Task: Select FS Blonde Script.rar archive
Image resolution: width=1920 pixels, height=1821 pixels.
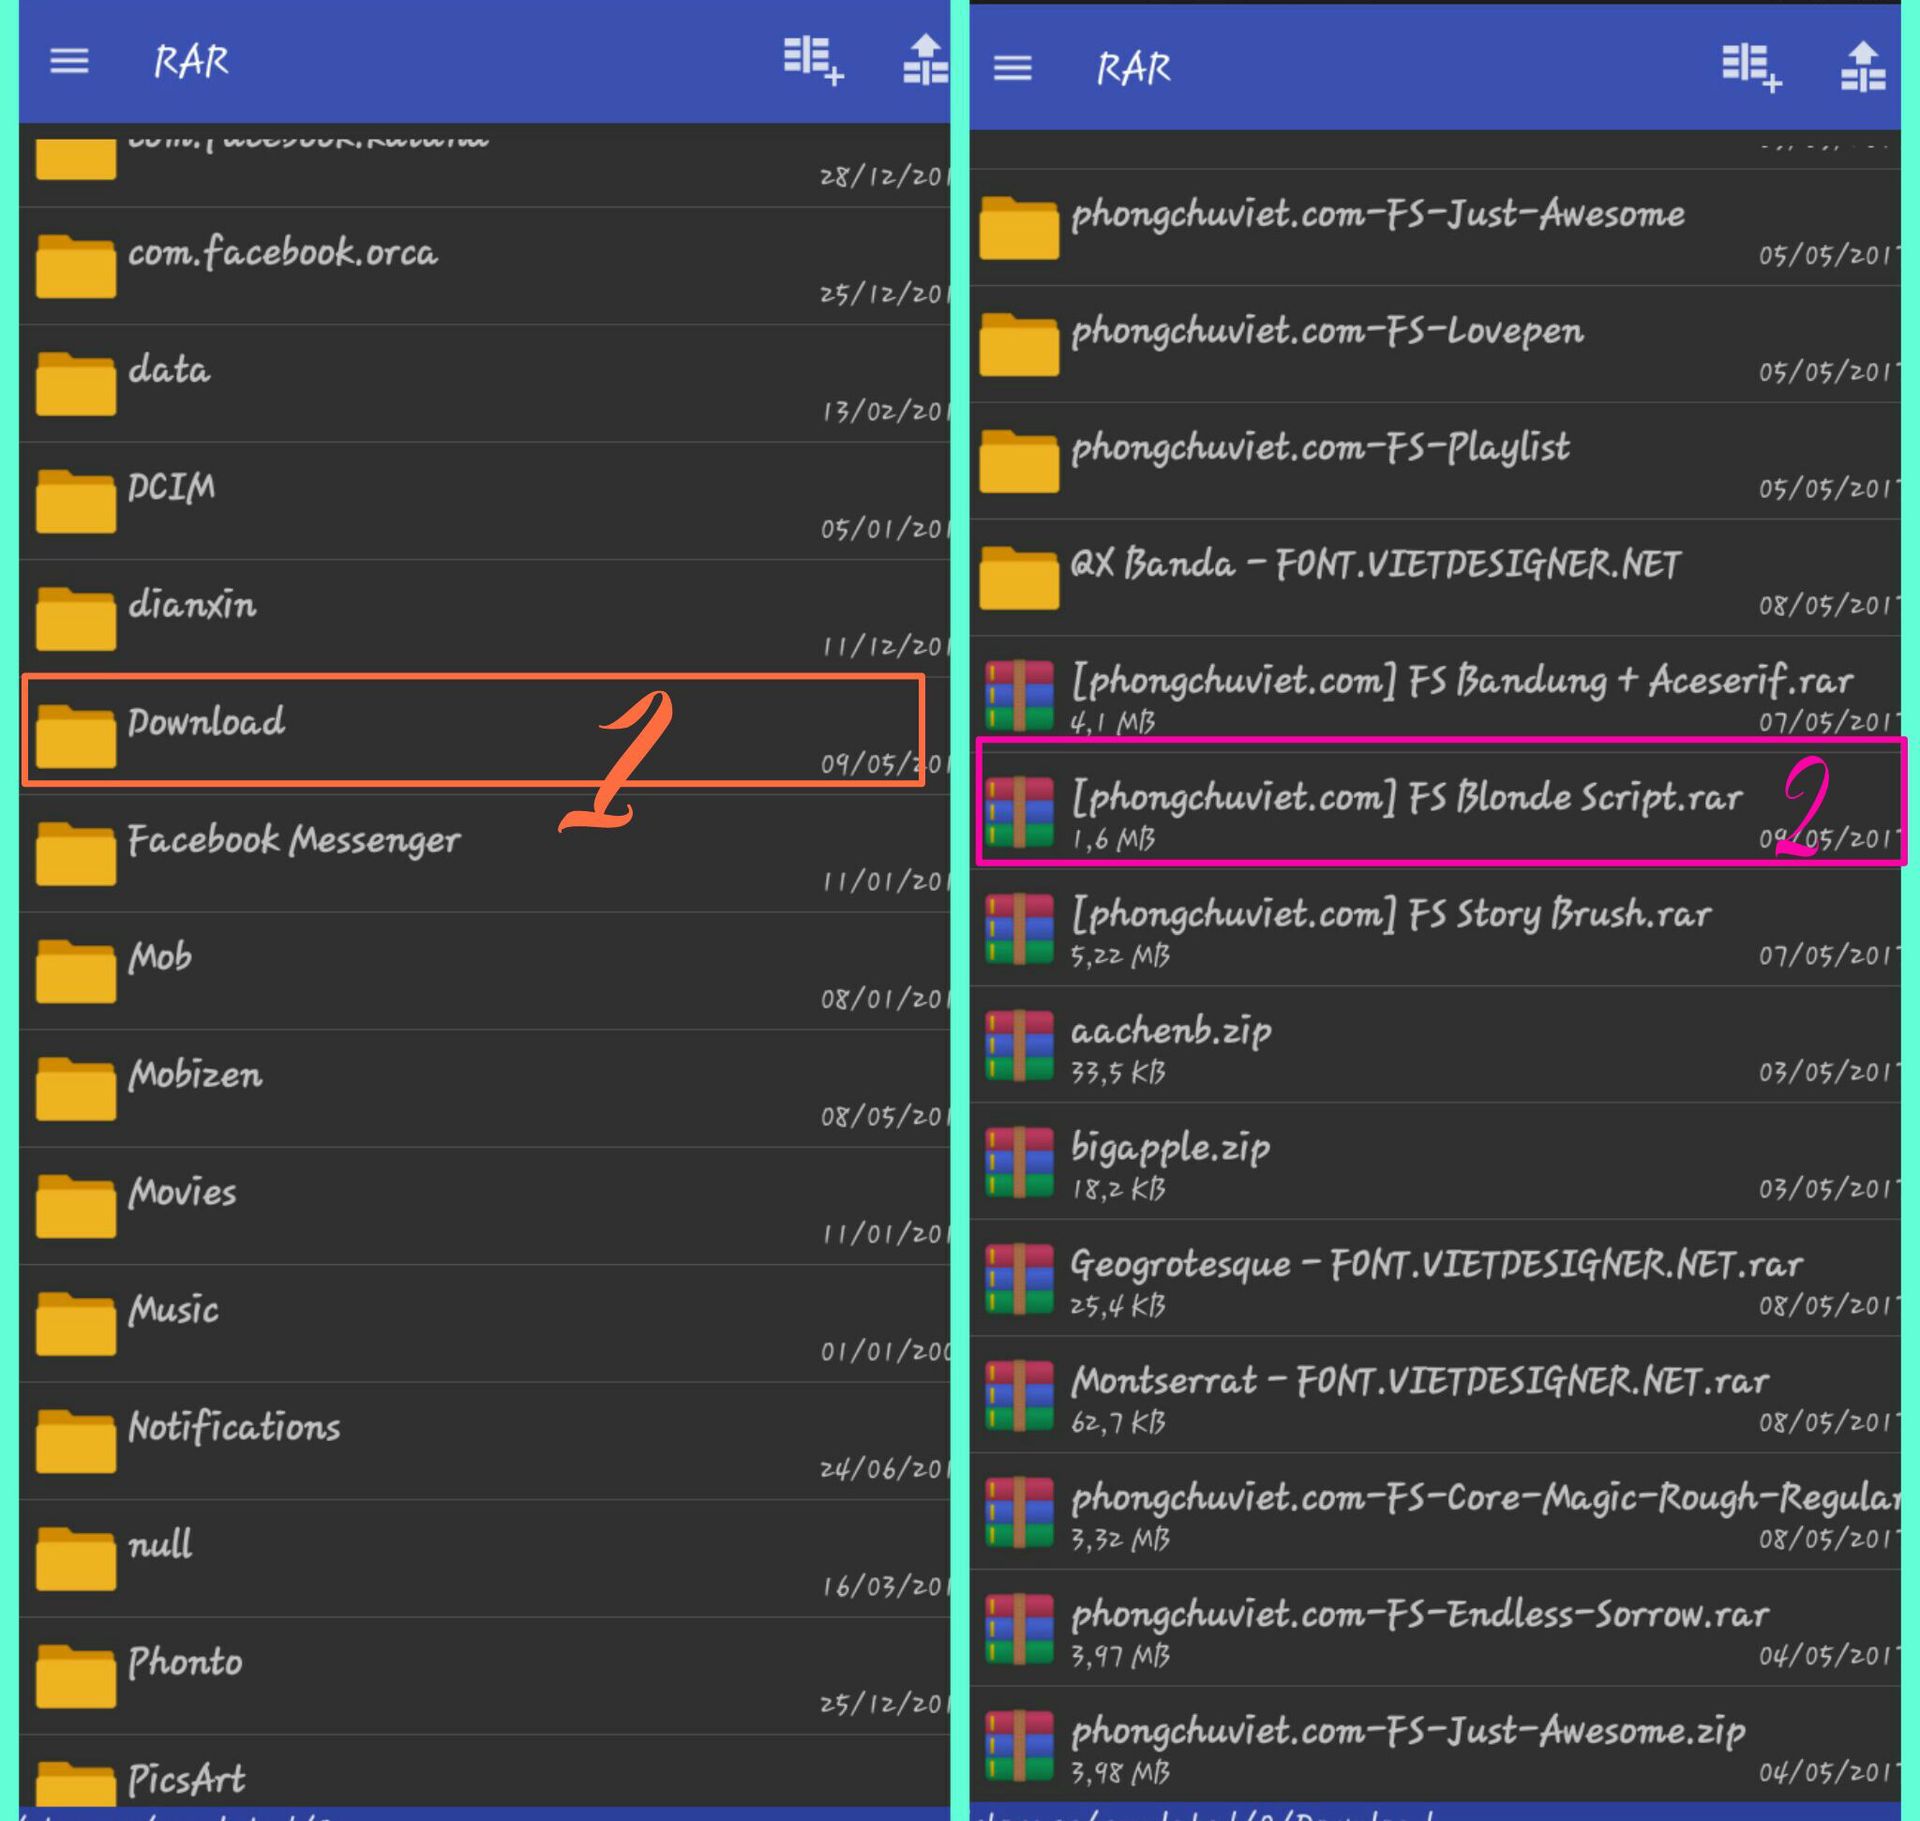Action: (x=1405, y=799)
